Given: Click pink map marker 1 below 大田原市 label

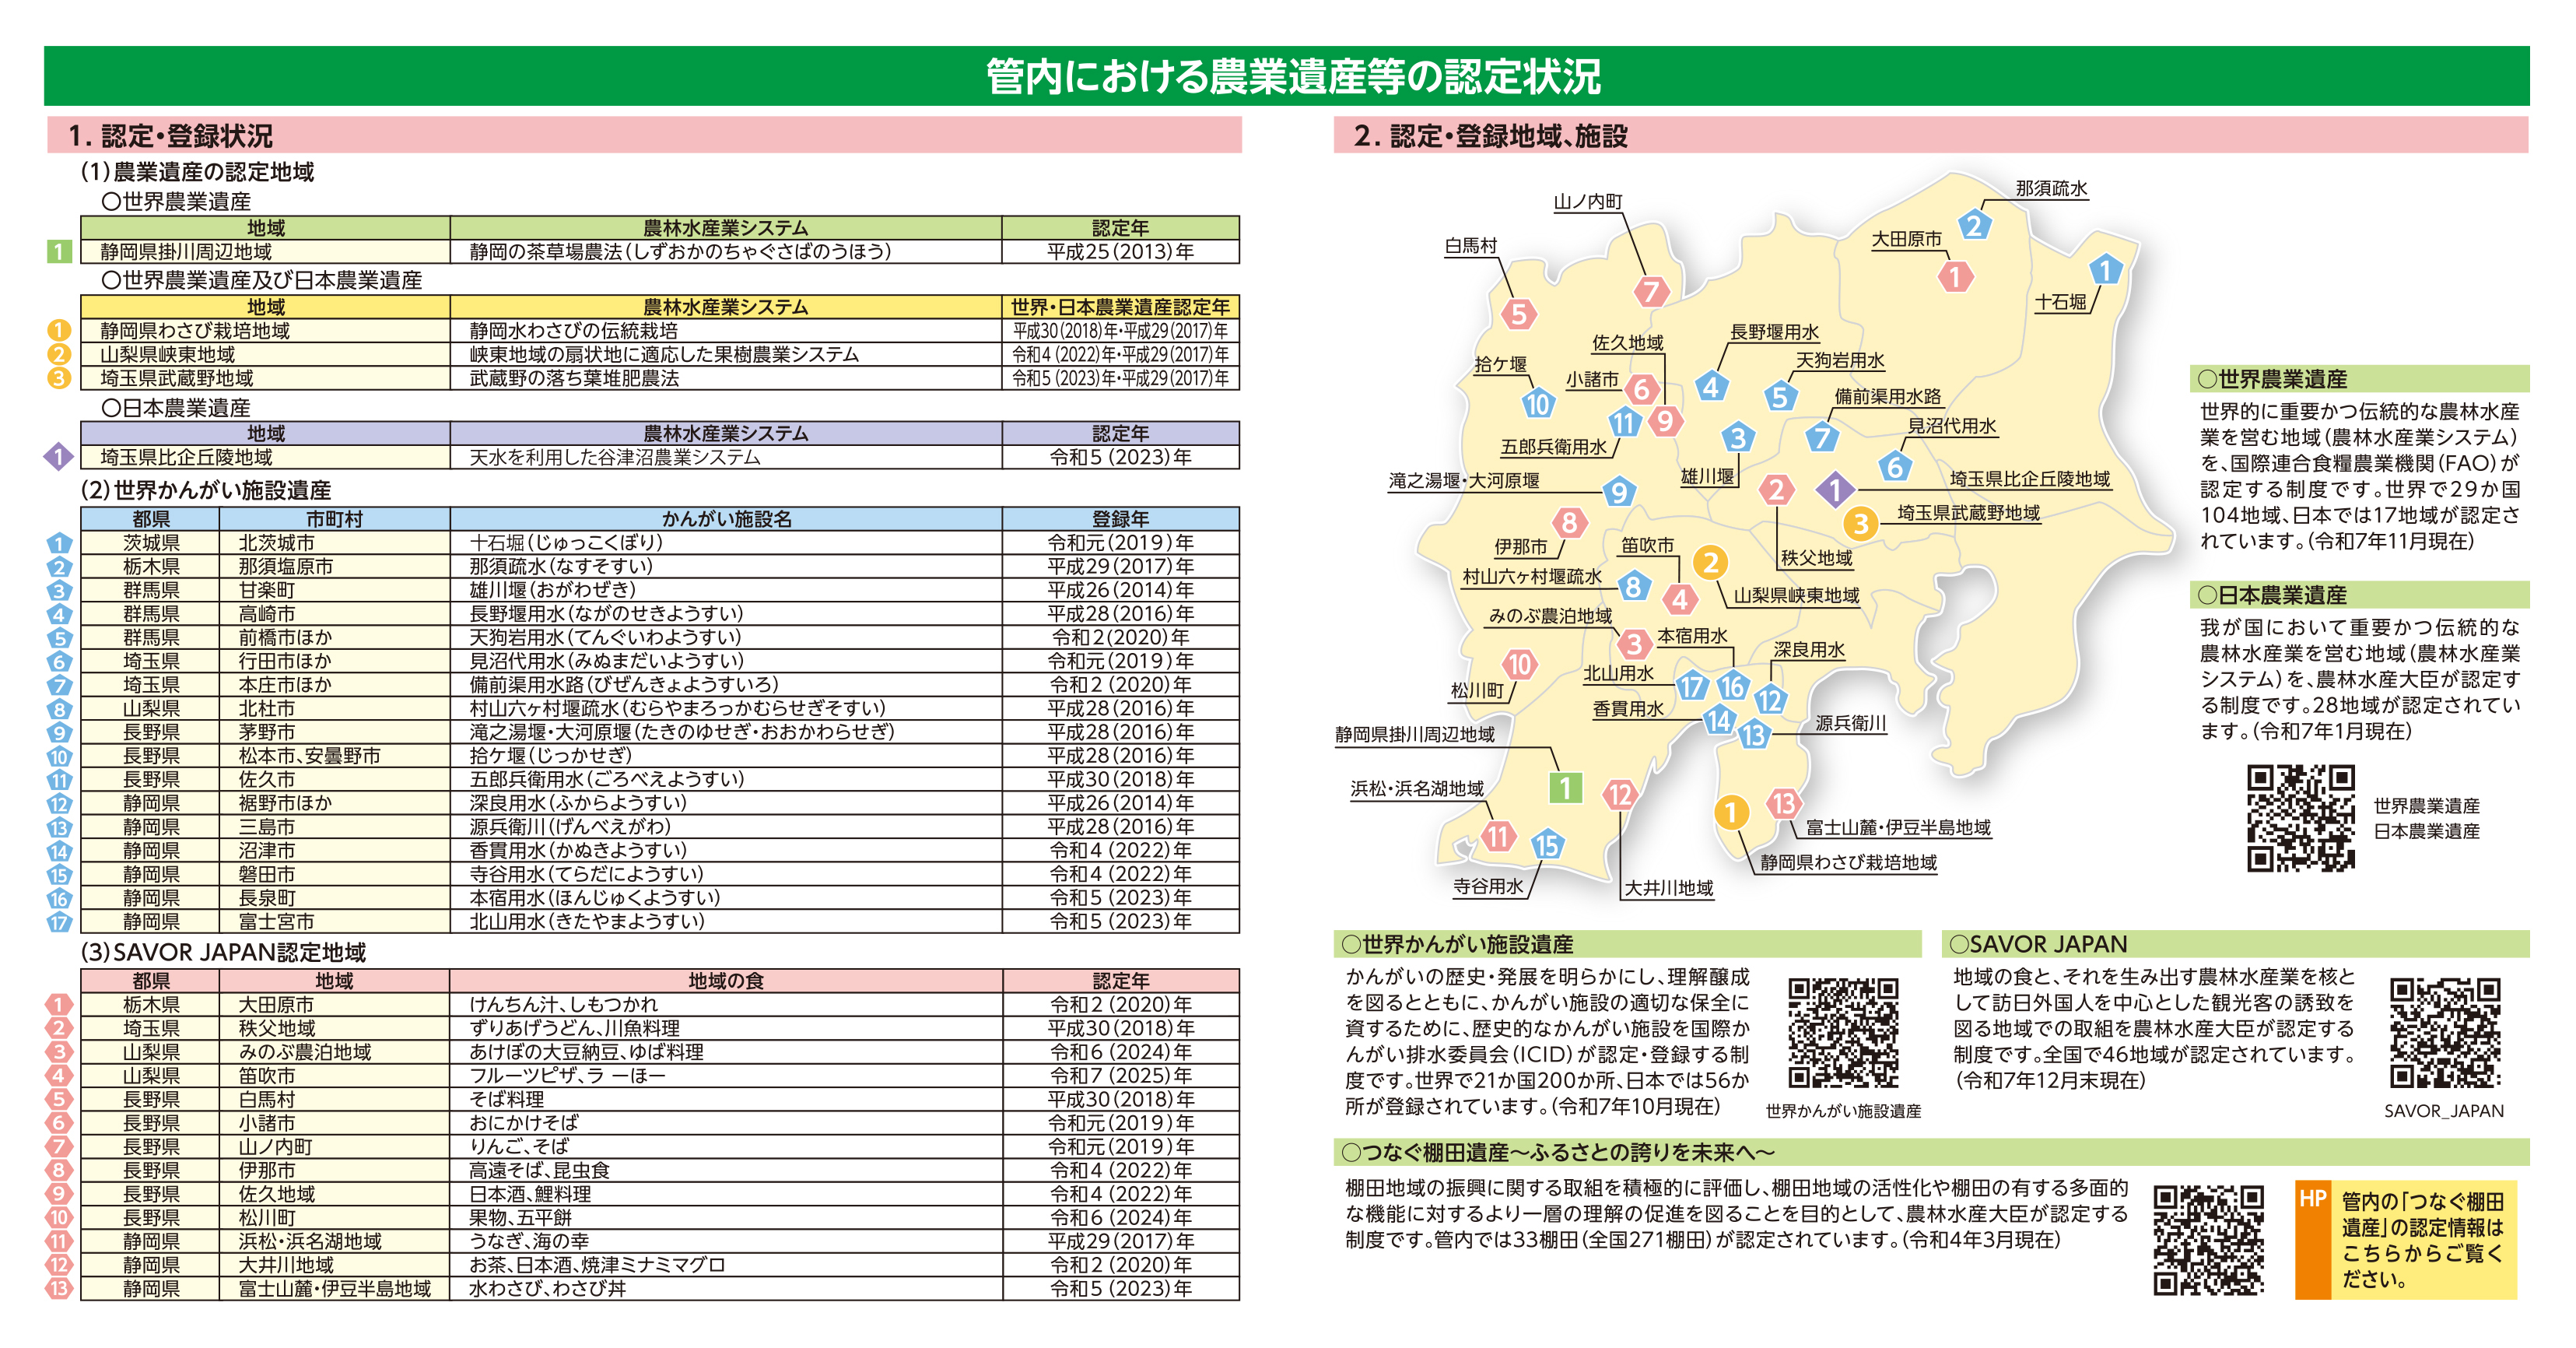Looking at the screenshot, I should (x=1955, y=276).
